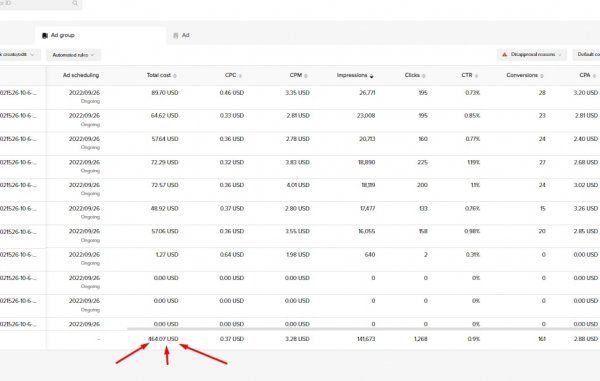Select the 3.35 USD CPM cell
Screen dimensions: 600x381
pos(297,93)
